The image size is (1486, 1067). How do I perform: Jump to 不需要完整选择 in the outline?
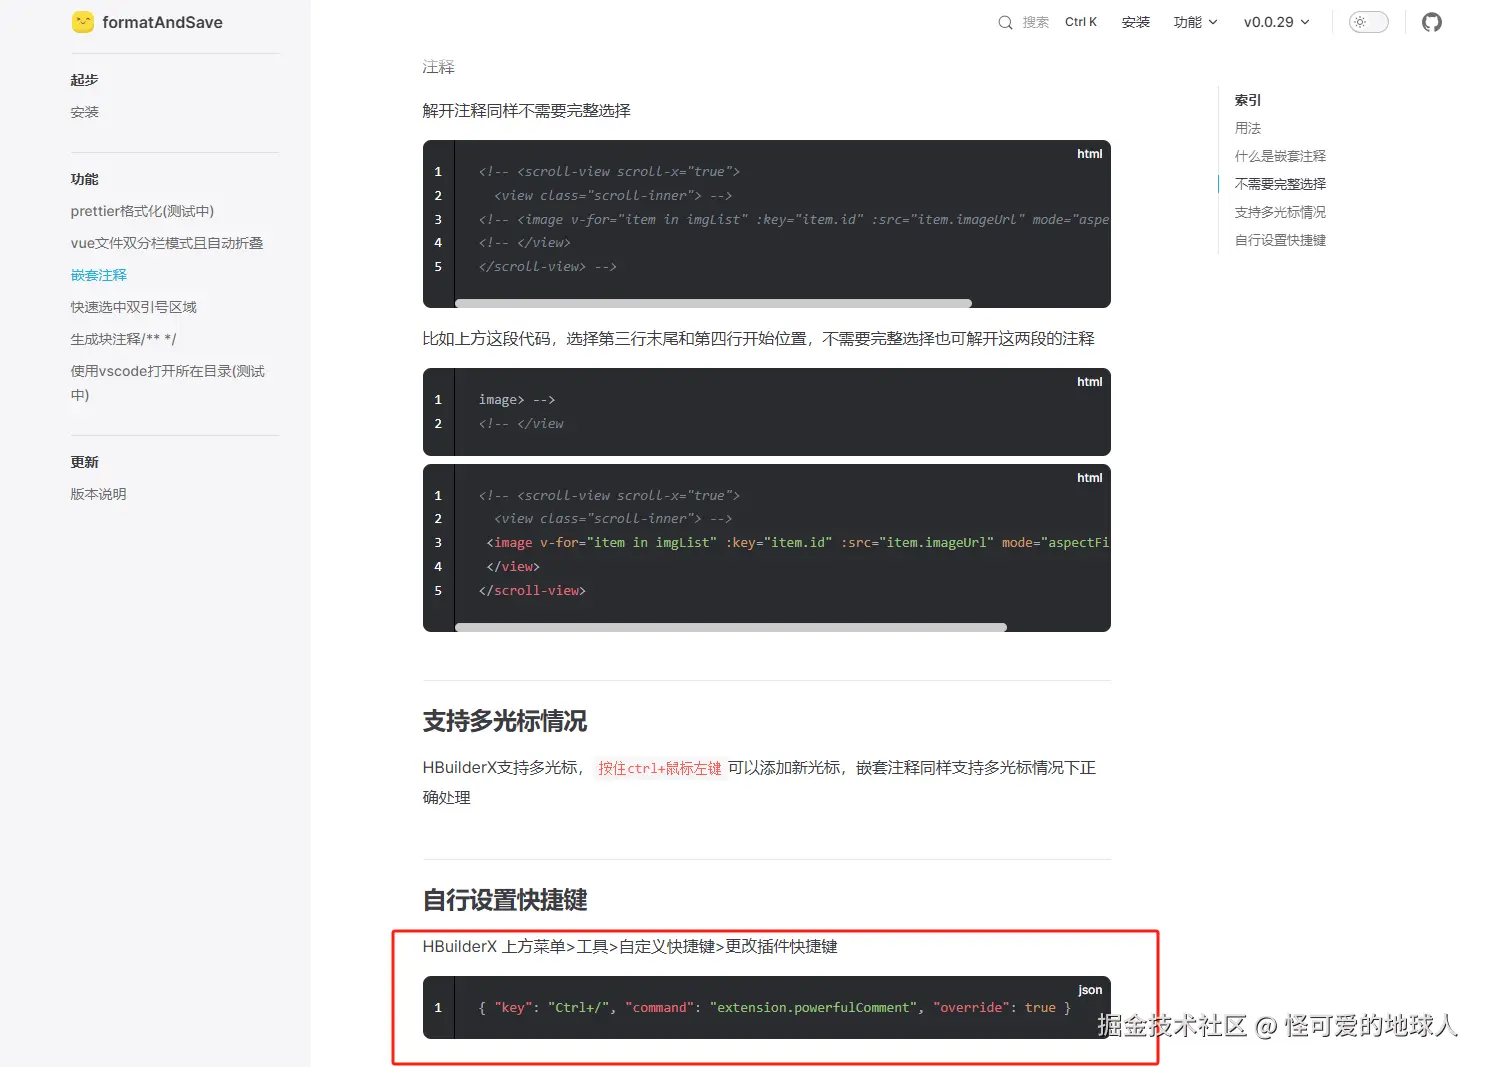tap(1280, 184)
